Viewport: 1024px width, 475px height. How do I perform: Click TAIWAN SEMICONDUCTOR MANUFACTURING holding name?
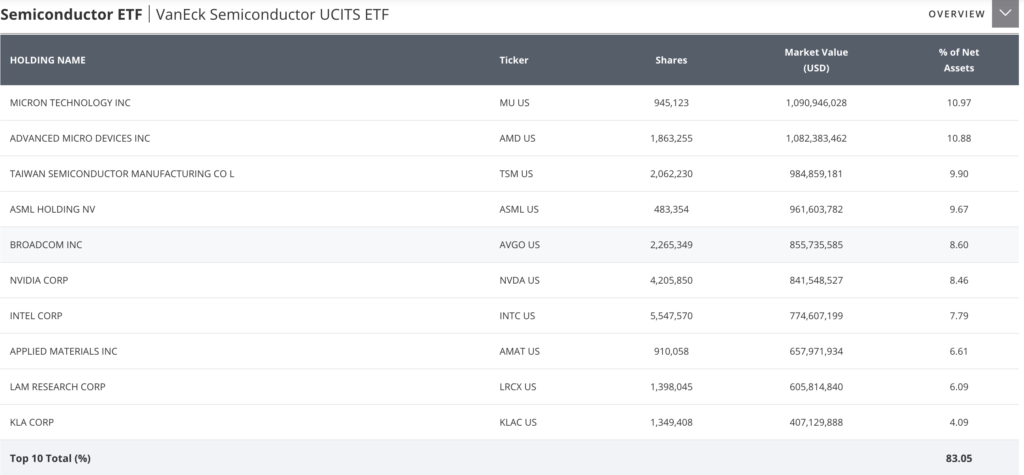(x=121, y=174)
